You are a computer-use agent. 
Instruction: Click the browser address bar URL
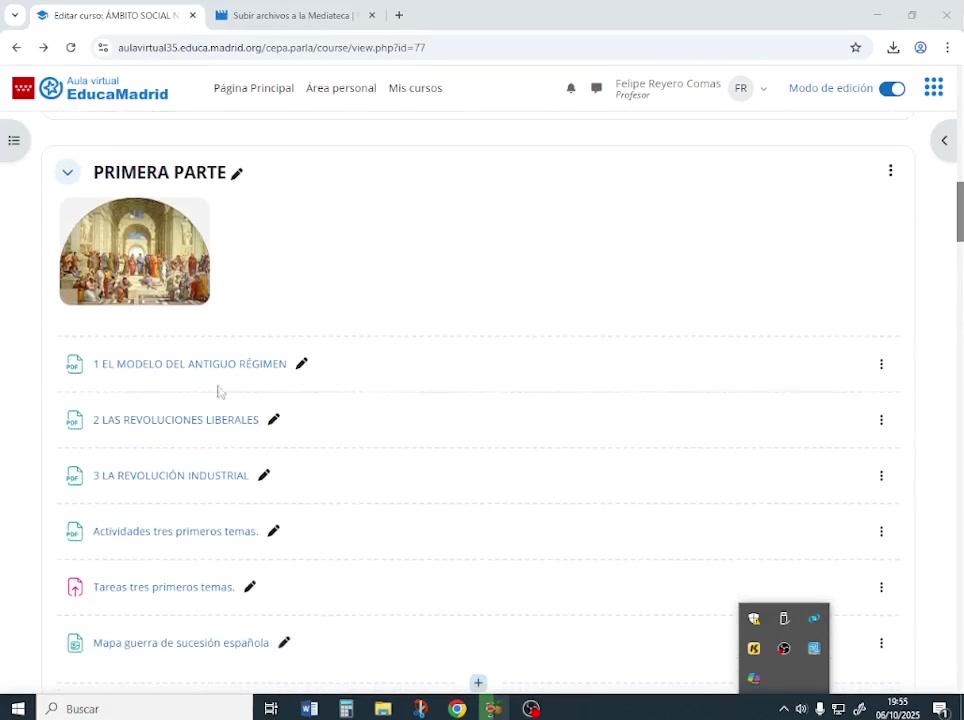pos(271,48)
